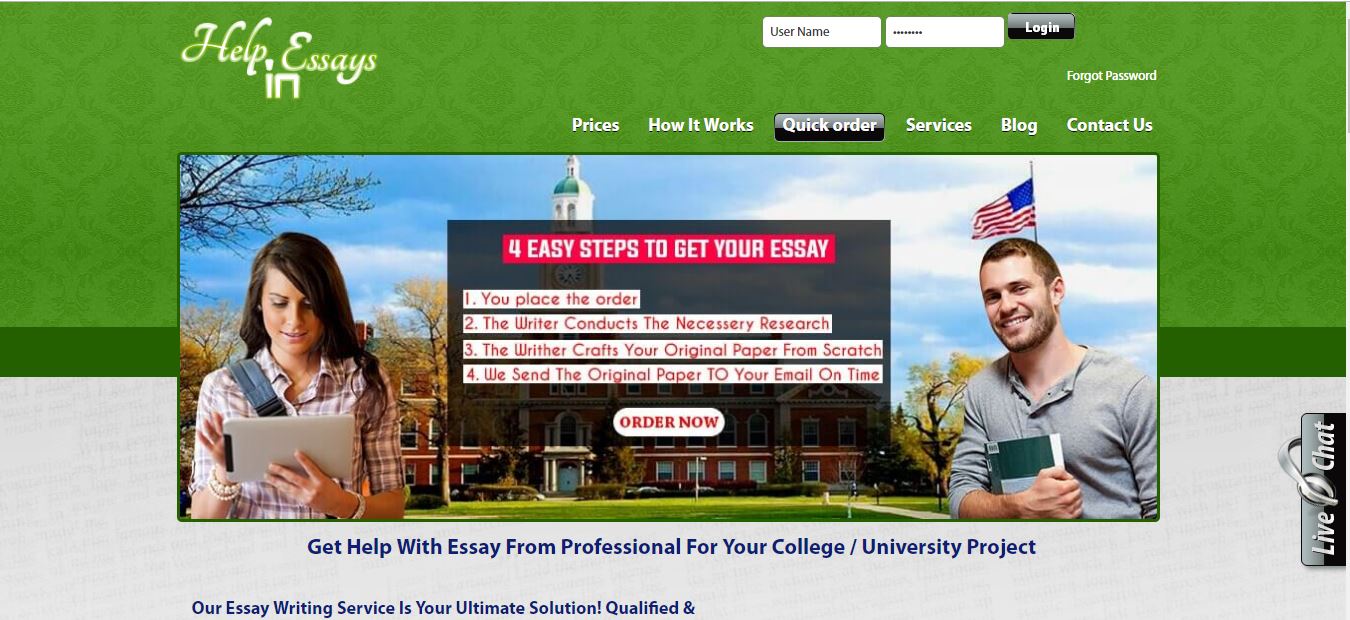
Task: Open the Contact Us page
Action: point(1109,125)
